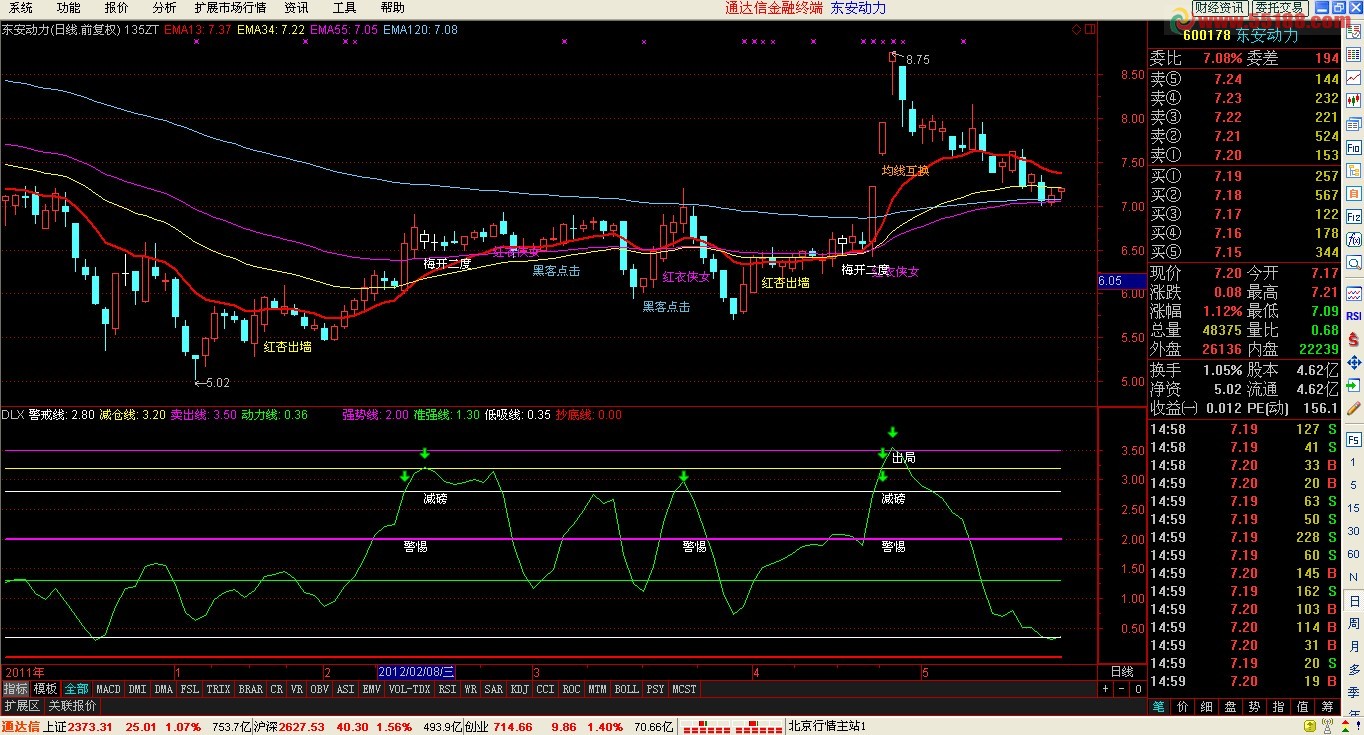1364x735 pixels.
Task: Select the weekly (周) period button
Action: 1353,623
